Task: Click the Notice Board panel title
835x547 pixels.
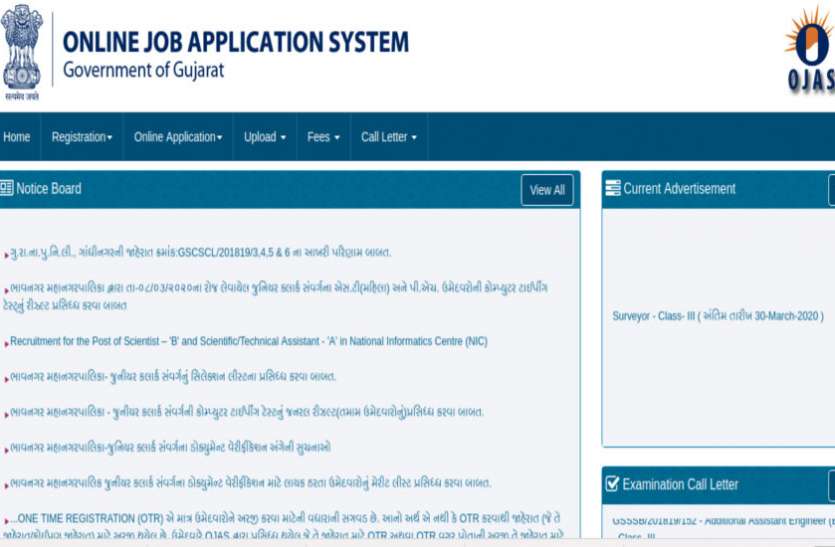Action: pos(48,189)
